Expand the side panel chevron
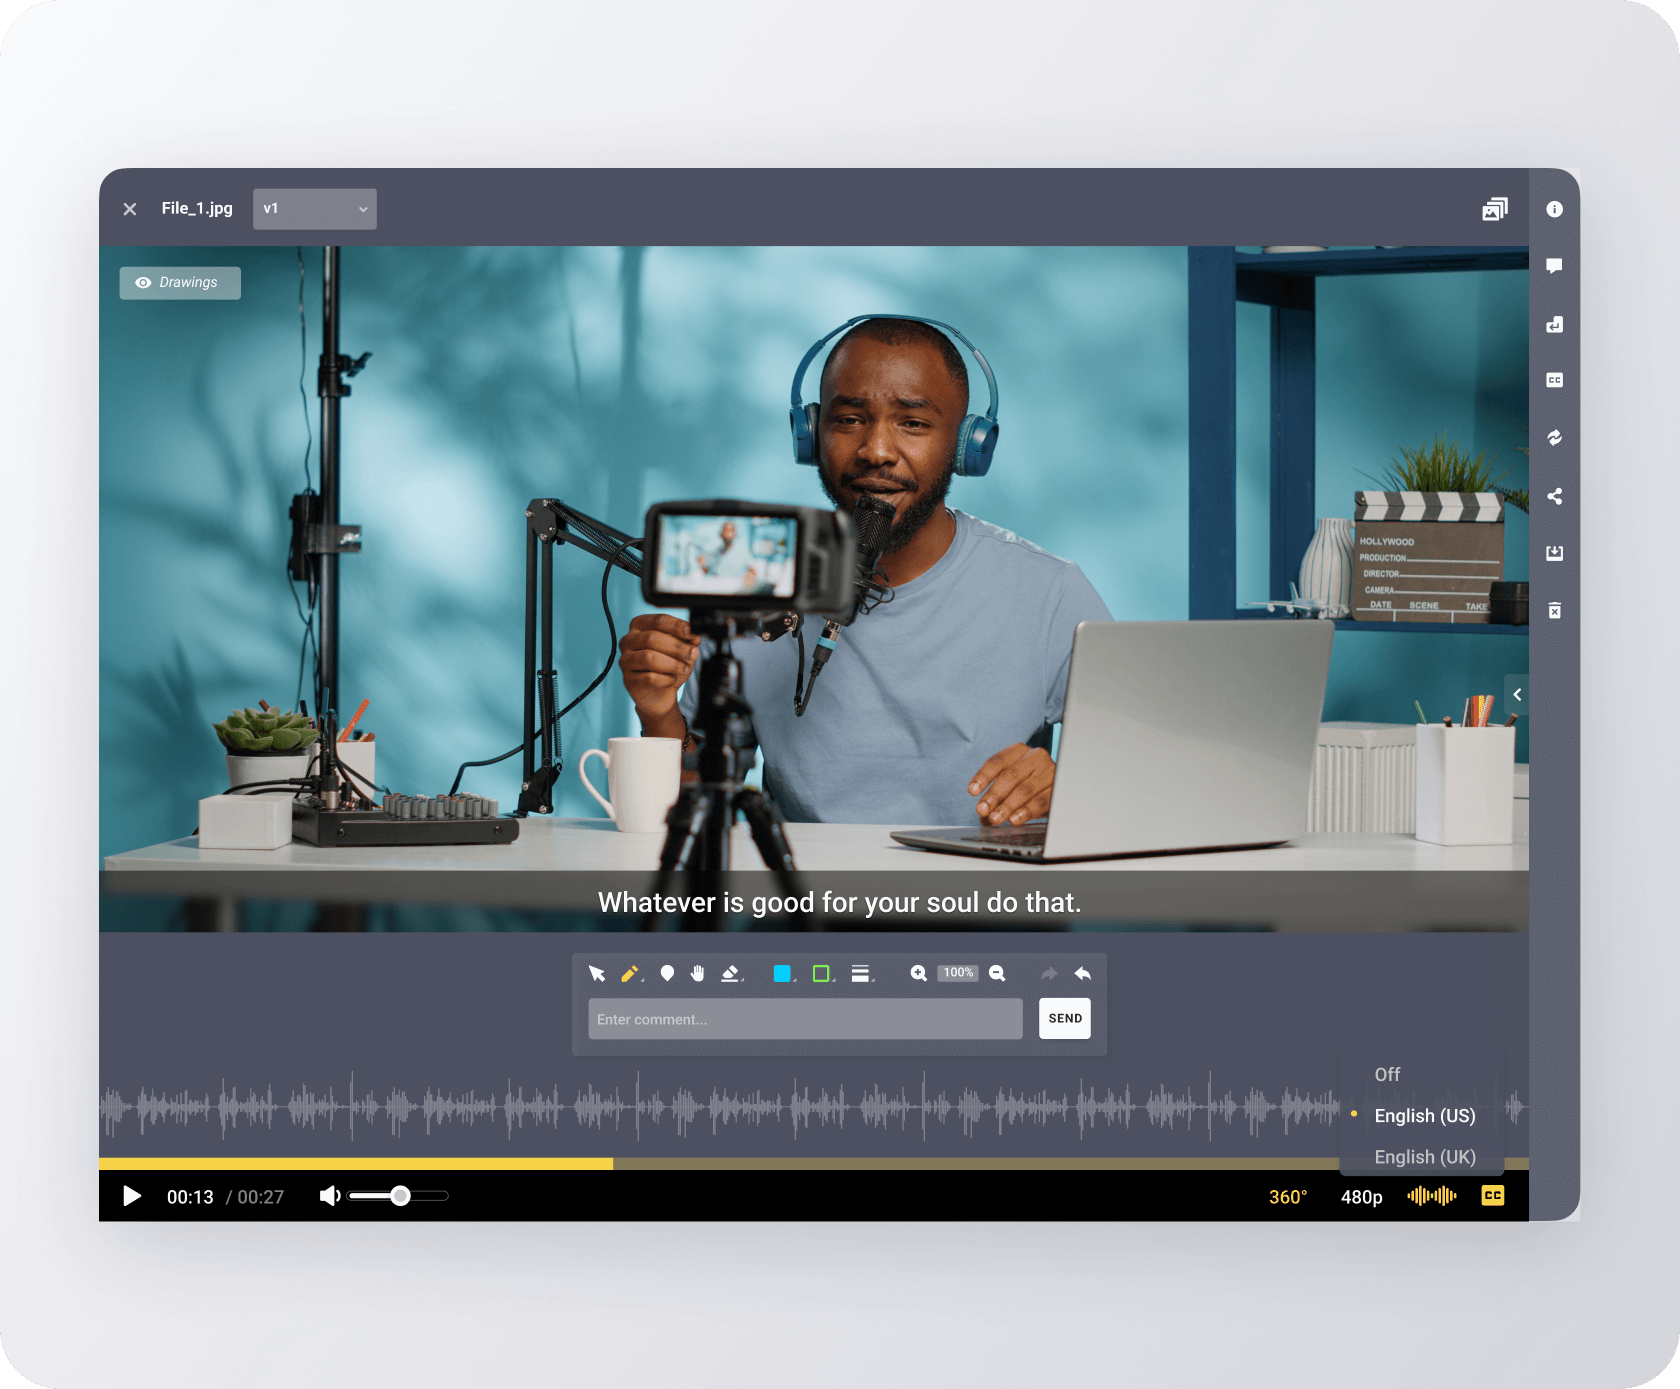This screenshot has height=1389, width=1680. 1517,694
